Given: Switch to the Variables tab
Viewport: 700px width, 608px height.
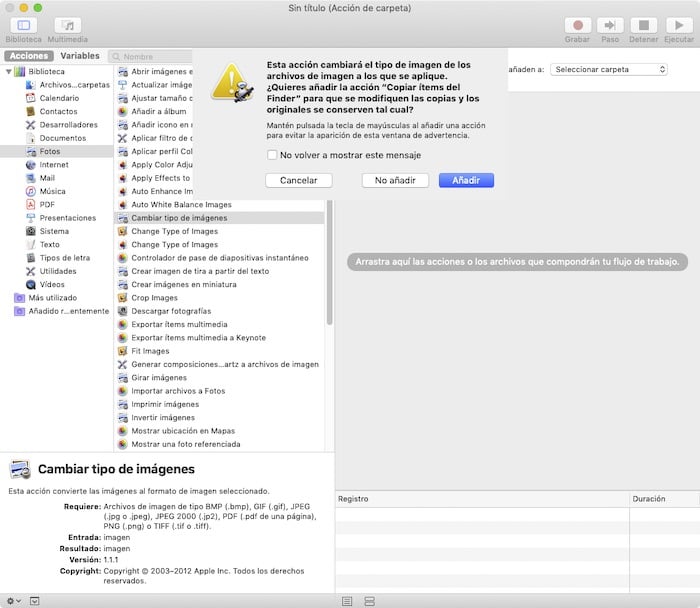Looking at the screenshot, I should [80, 56].
